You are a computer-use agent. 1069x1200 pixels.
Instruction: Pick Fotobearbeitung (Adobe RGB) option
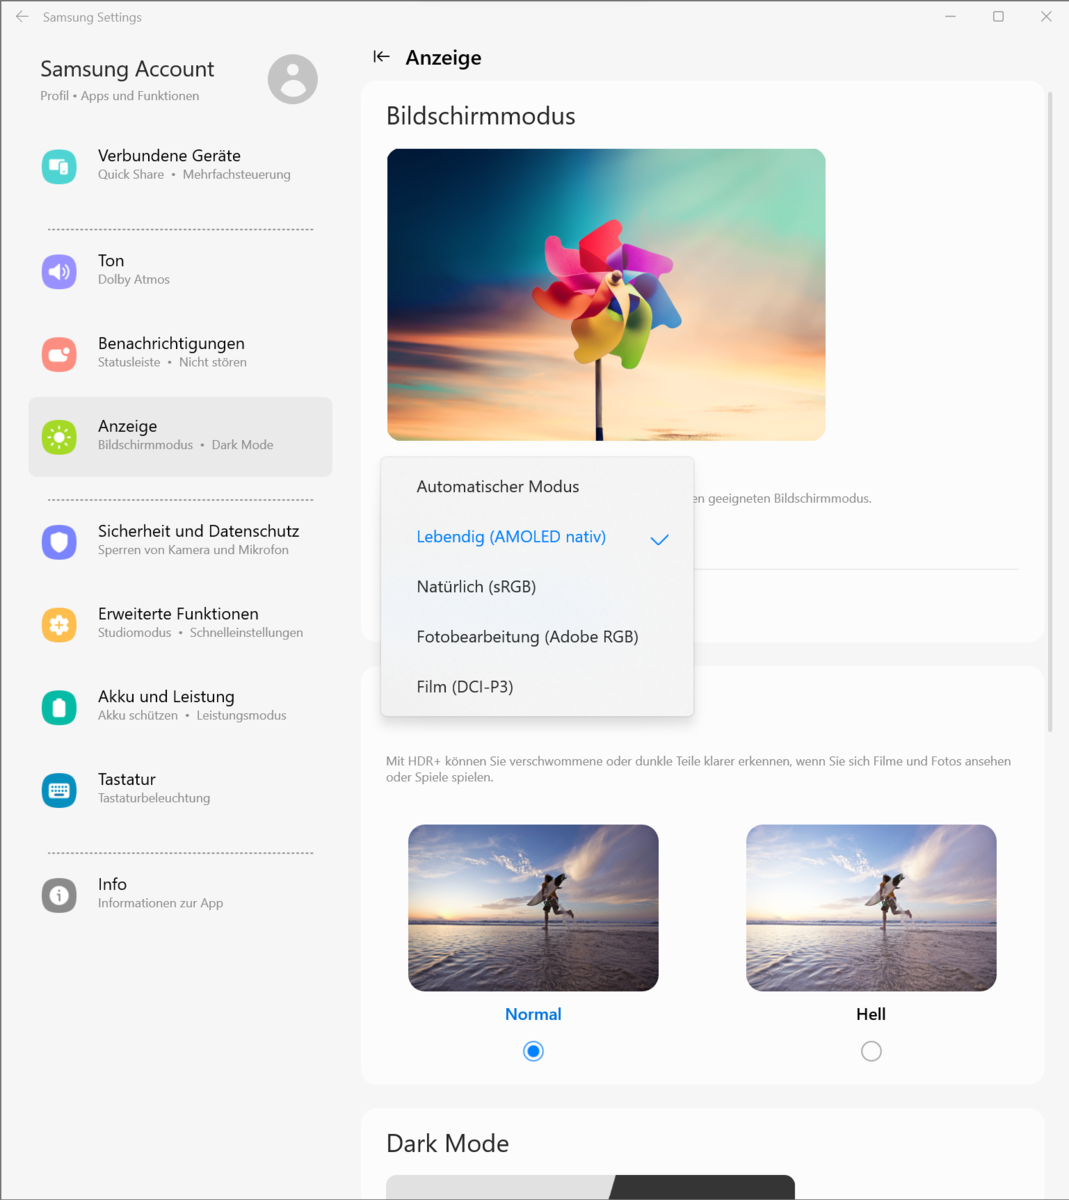tap(527, 637)
